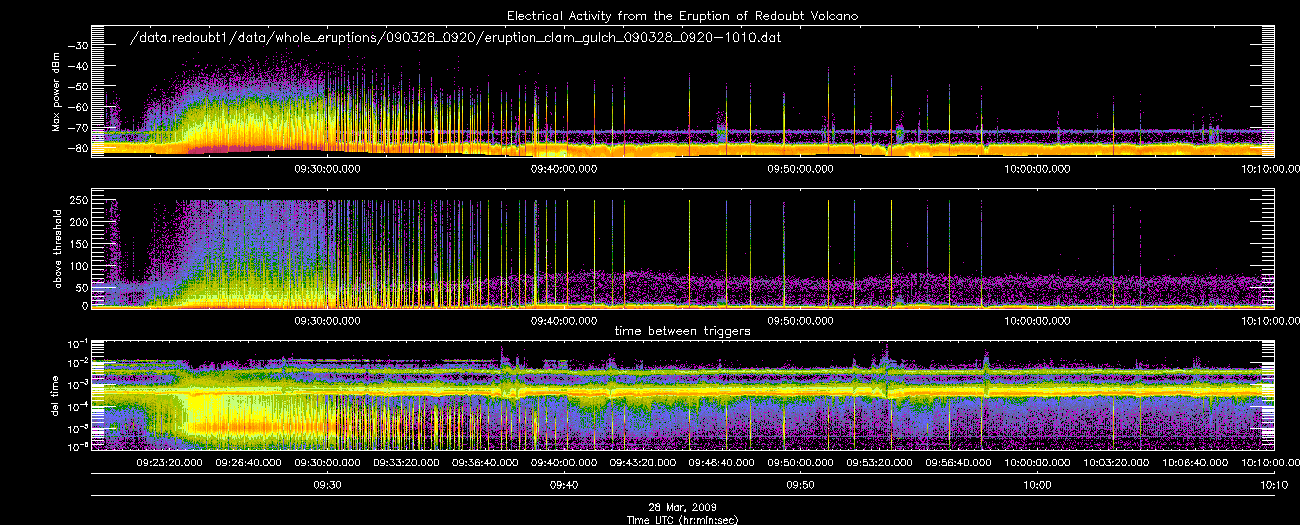This screenshot has height=525, width=1300.
Task: Click the '10:00' label on bottom time axis
Action: (1037, 485)
